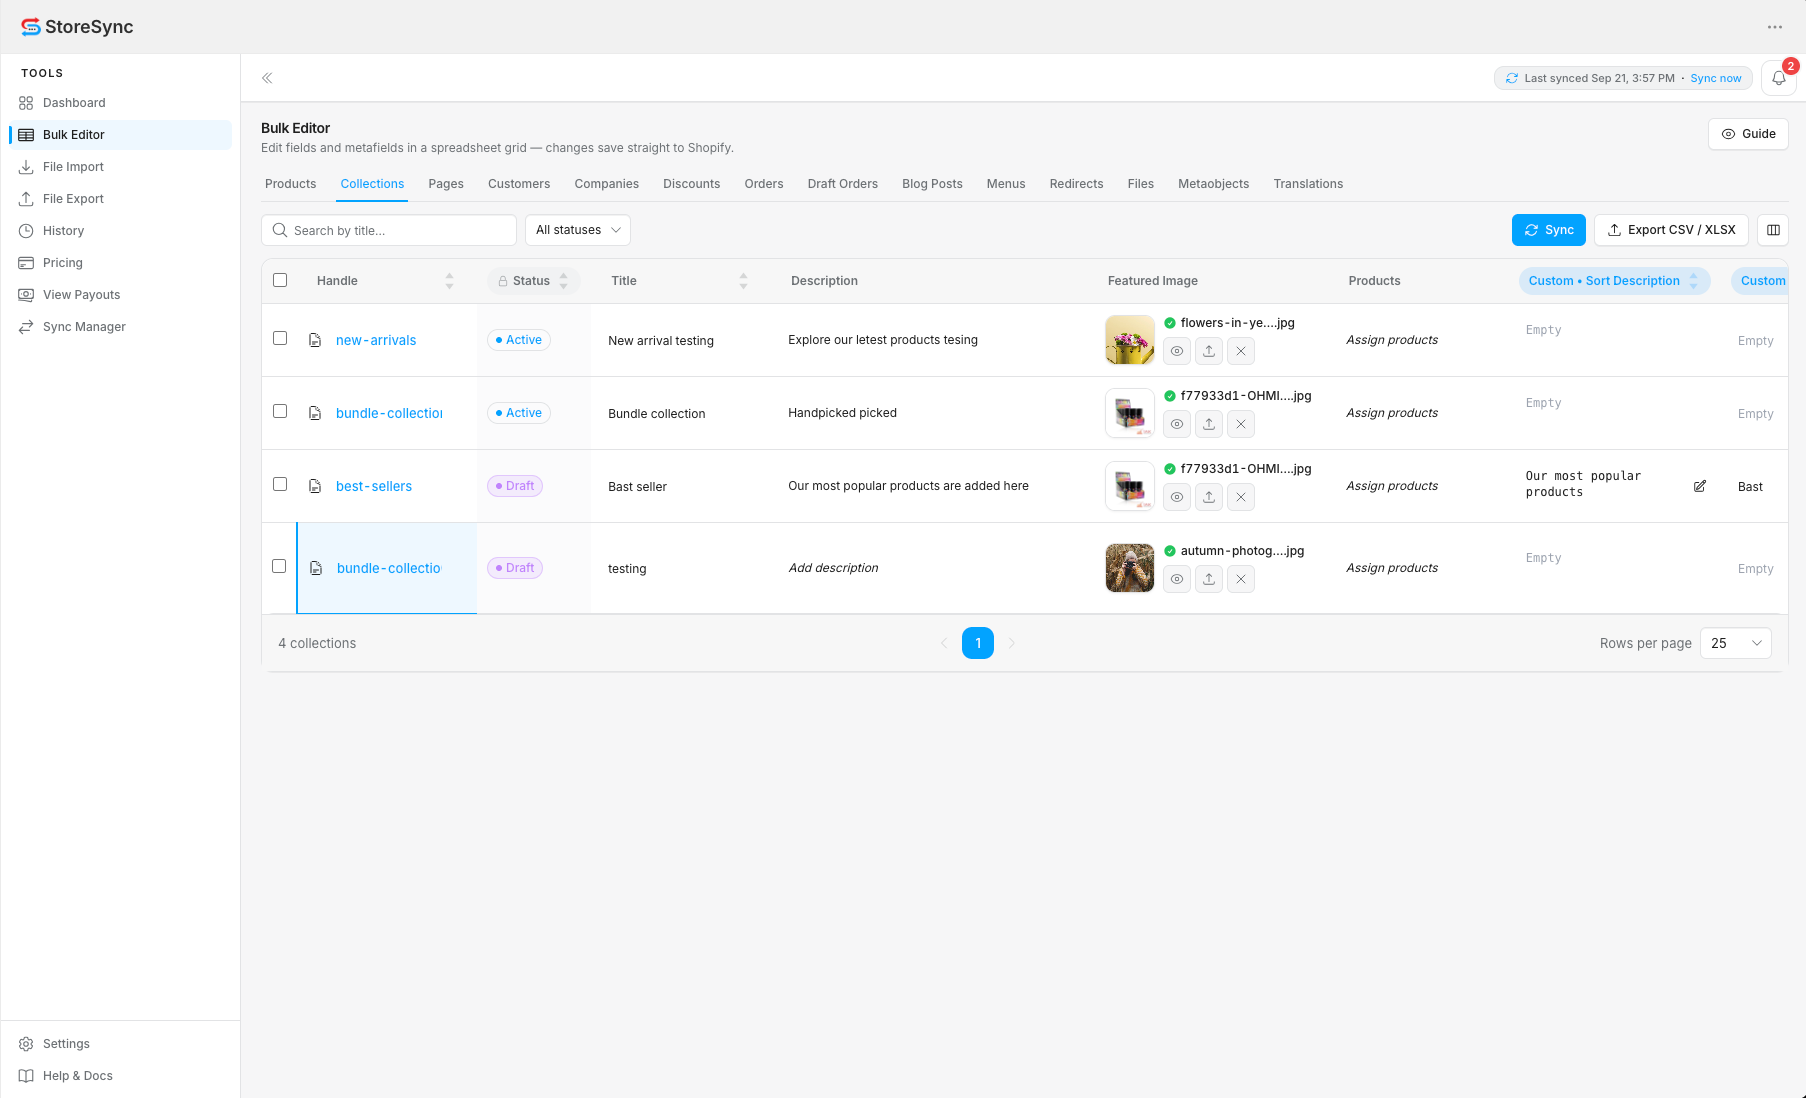1806x1098 pixels.
Task: Click Export CSV / XLSX button
Action: click(x=1671, y=230)
